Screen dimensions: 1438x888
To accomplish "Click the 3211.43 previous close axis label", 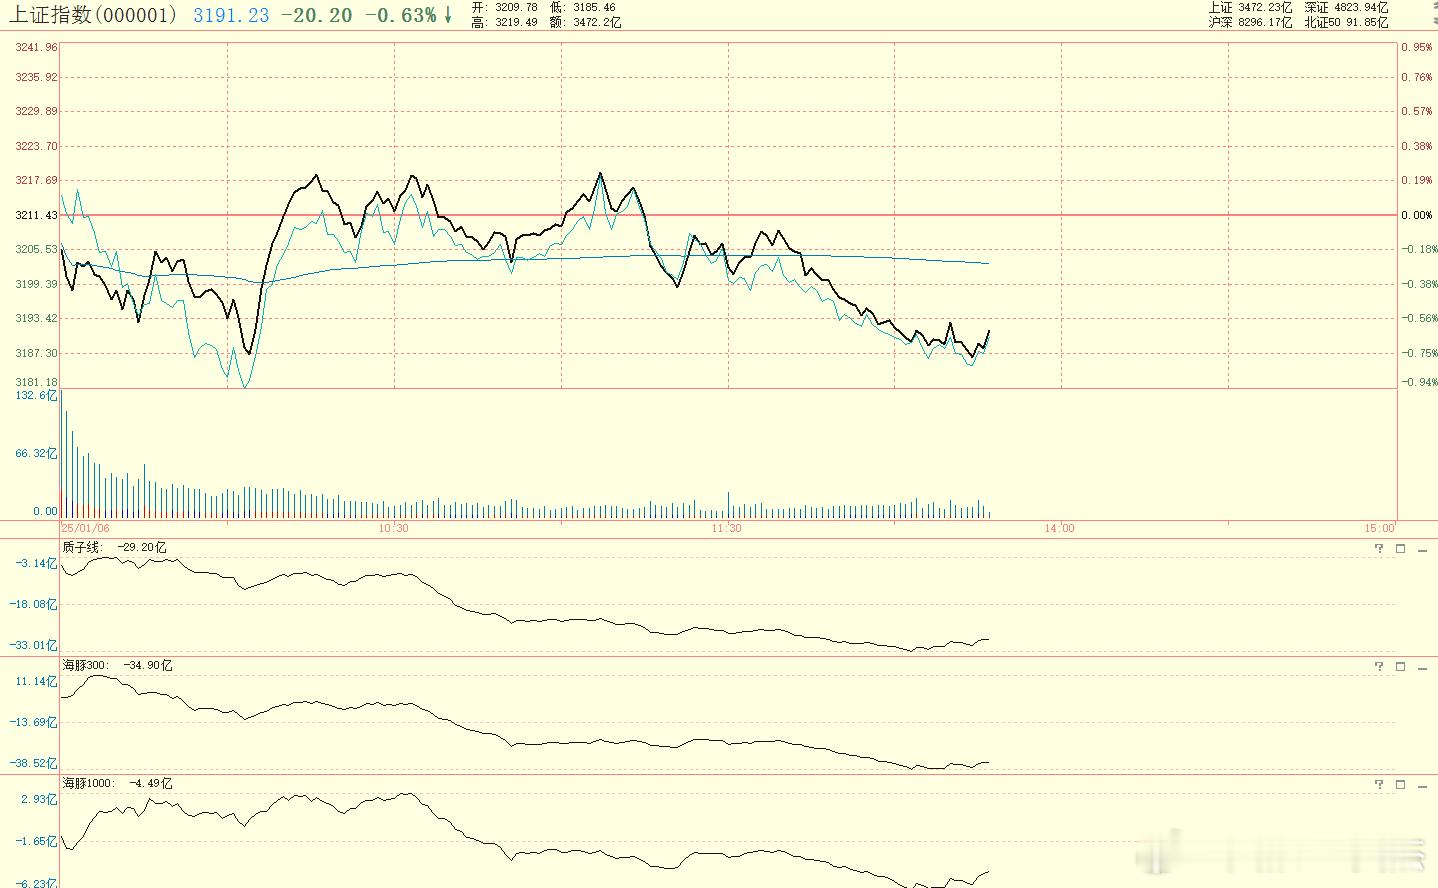I will click(x=37, y=215).
